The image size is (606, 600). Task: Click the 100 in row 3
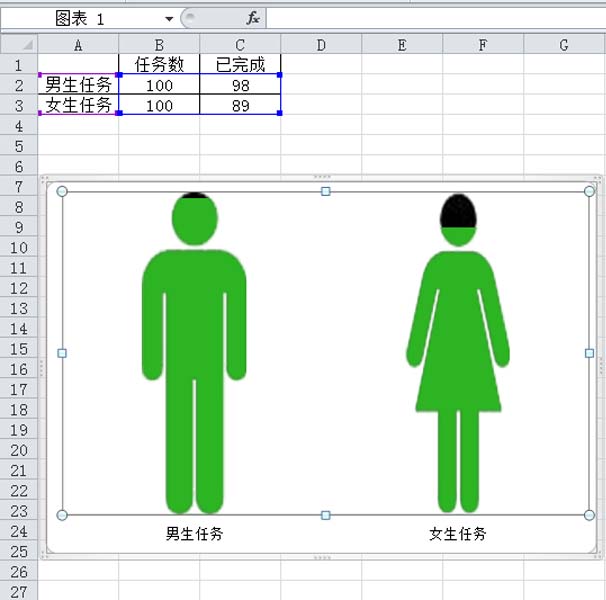tap(159, 105)
